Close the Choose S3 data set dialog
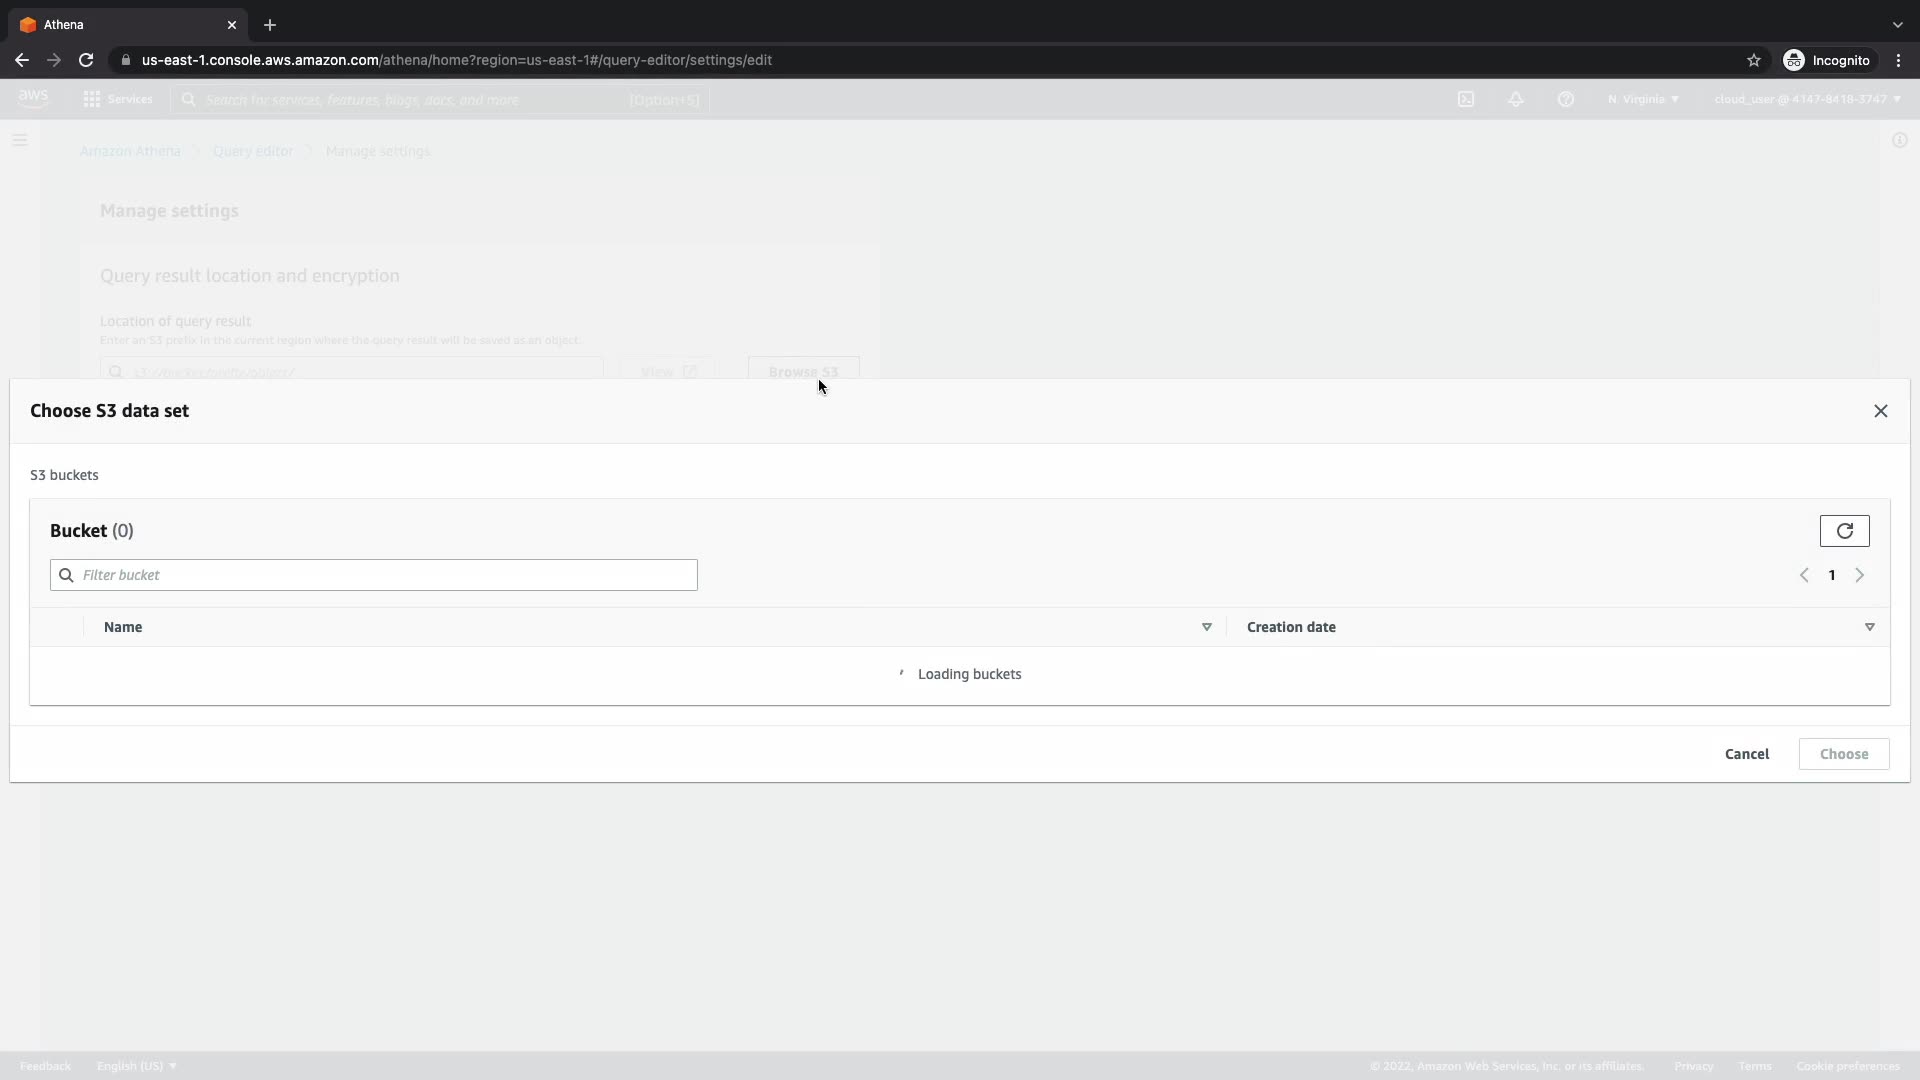Viewport: 1920px width, 1080px height. (x=1880, y=411)
